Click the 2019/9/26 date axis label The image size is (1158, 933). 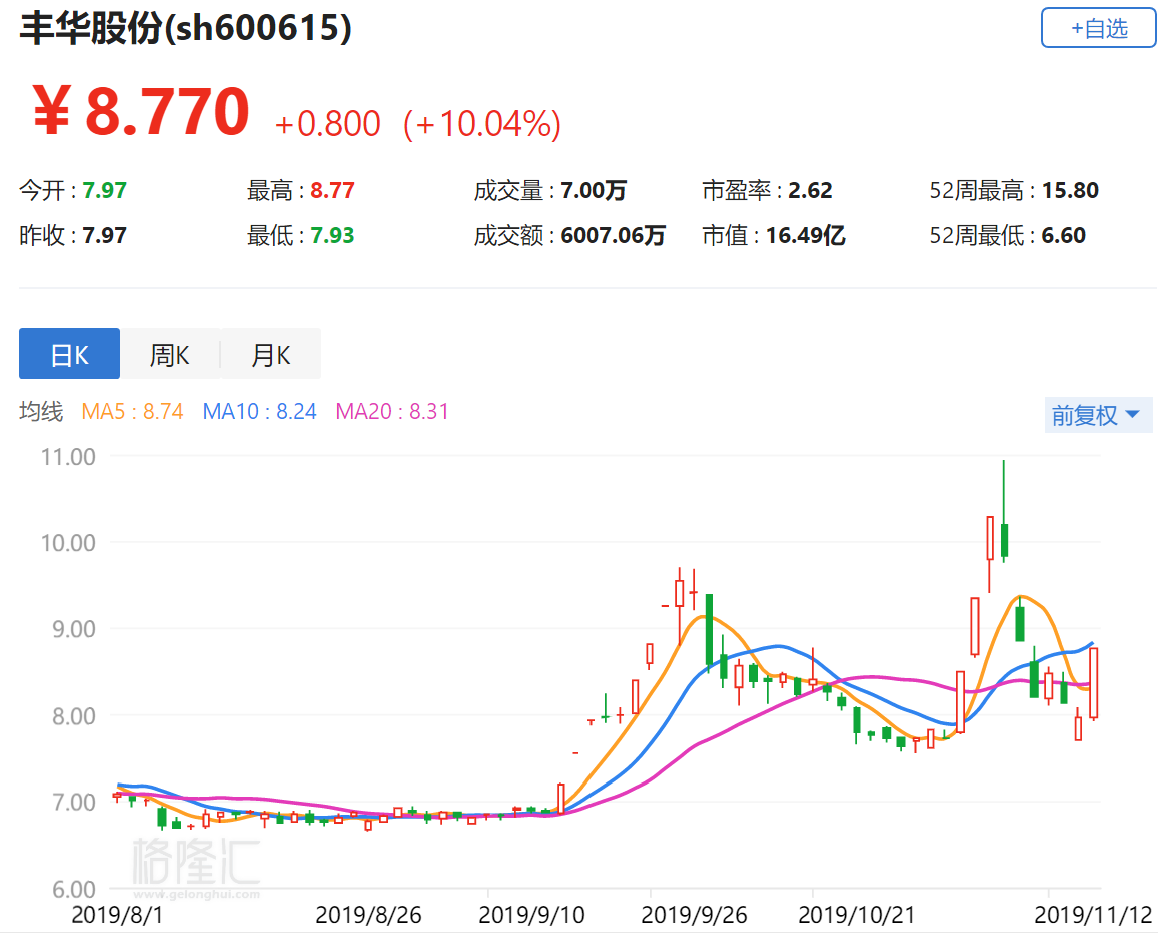coord(694,915)
